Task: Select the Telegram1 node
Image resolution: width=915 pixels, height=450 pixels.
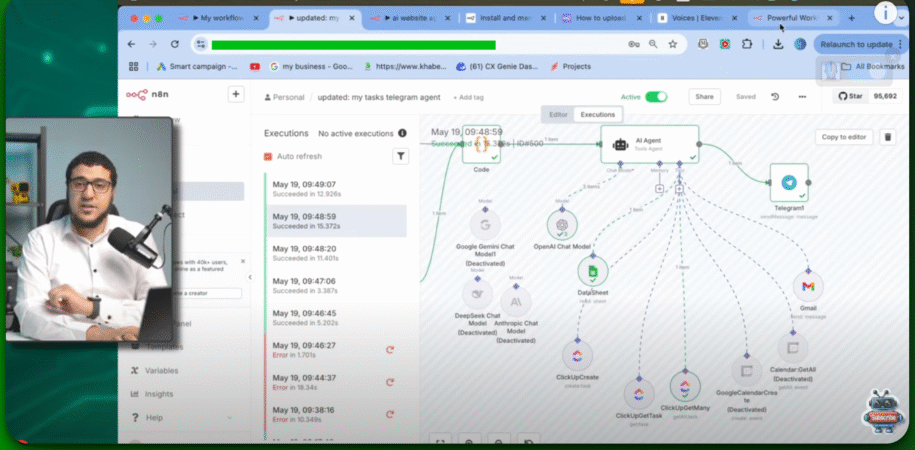Action: 789,183
